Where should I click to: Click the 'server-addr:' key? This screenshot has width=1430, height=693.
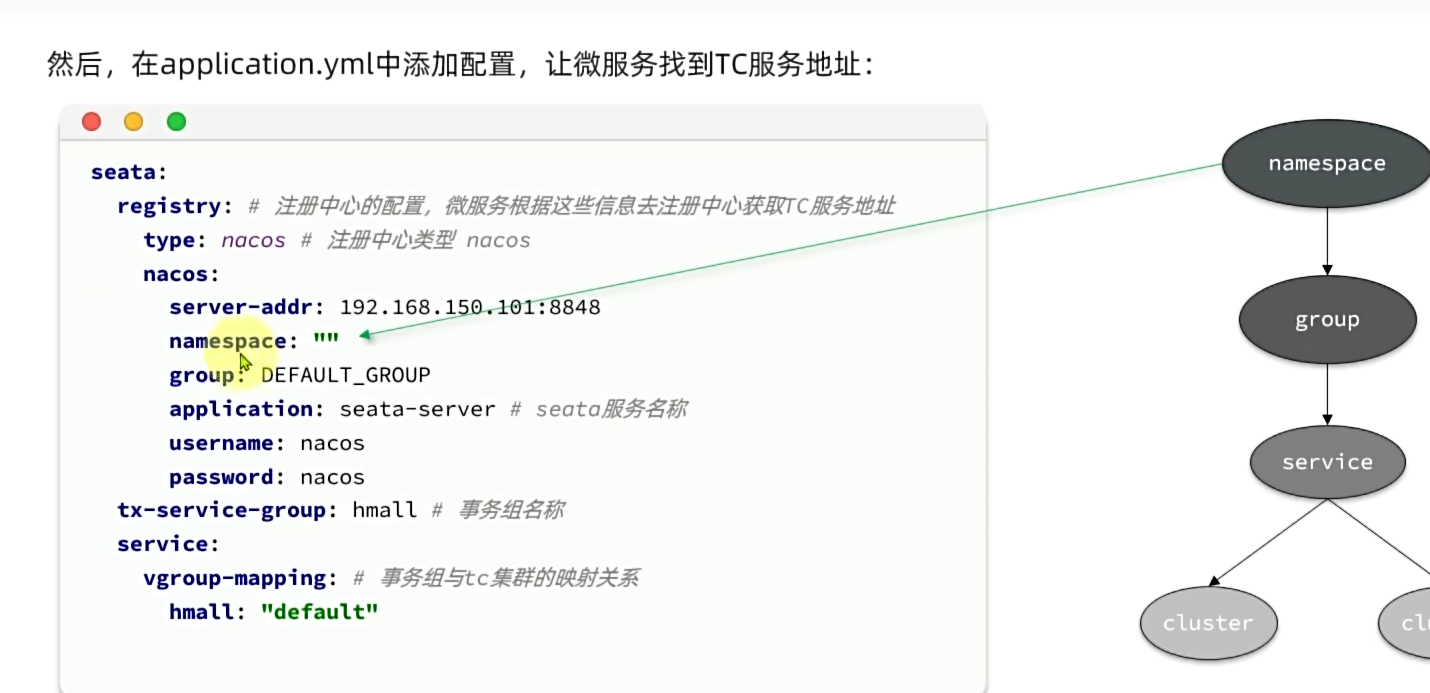[x=247, y=307]
